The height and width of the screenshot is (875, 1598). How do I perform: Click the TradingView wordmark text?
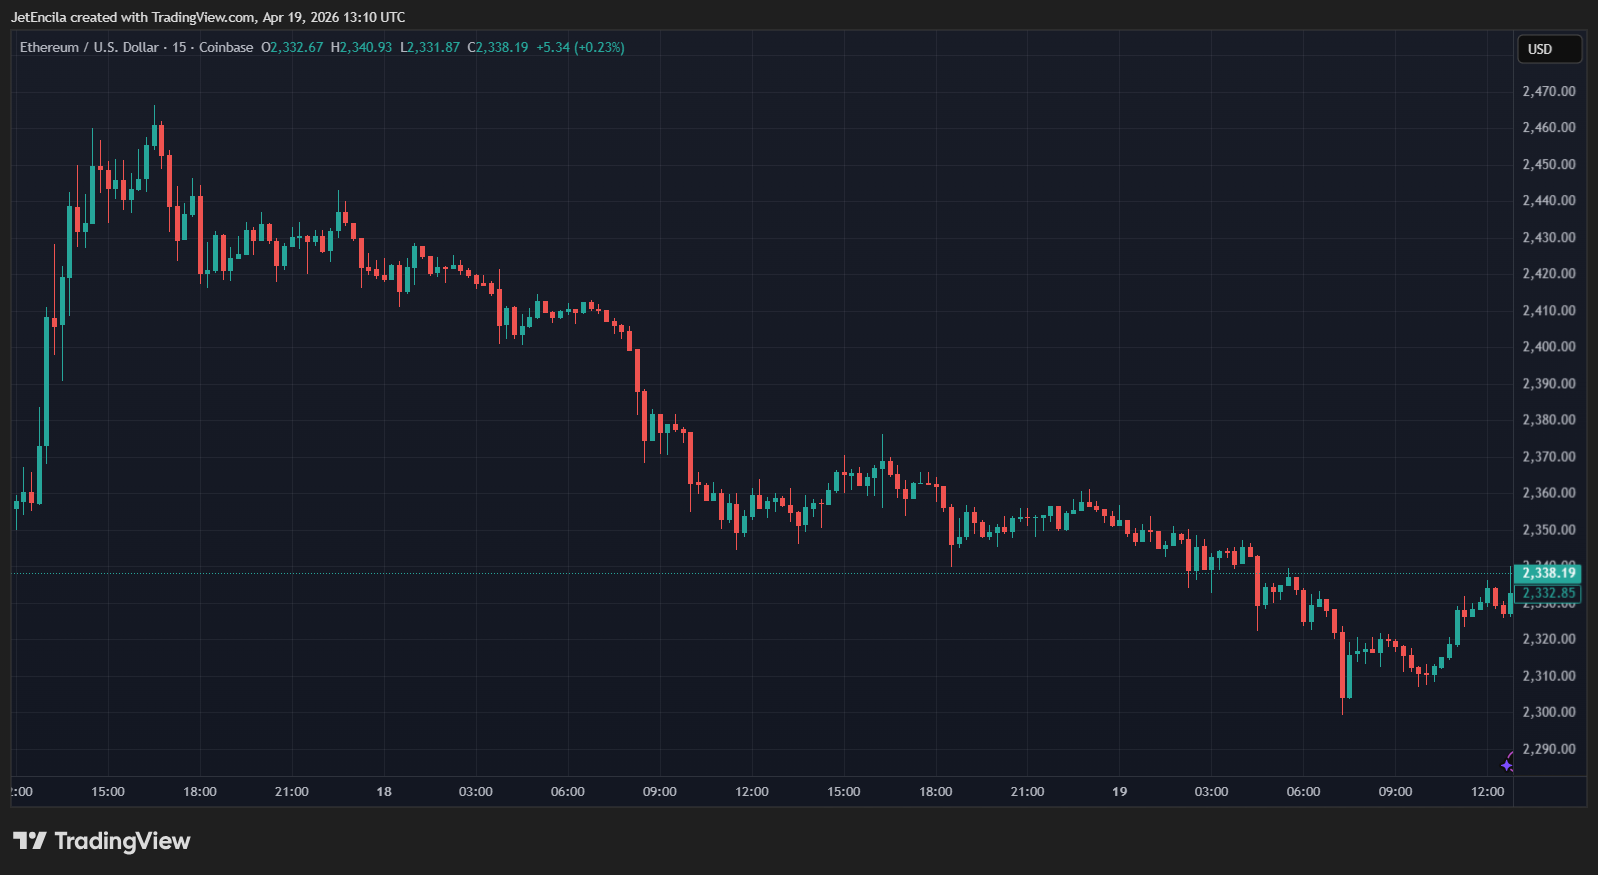(x=122, y=841)
